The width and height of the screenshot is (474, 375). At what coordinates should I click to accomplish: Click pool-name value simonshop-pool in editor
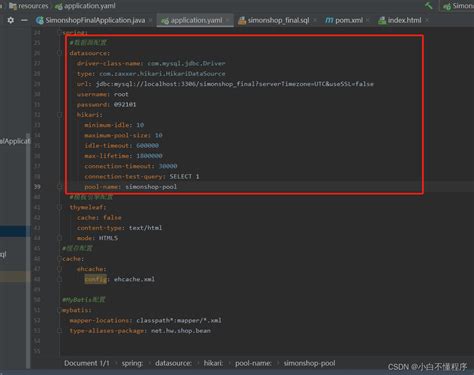tap(151, 187)
